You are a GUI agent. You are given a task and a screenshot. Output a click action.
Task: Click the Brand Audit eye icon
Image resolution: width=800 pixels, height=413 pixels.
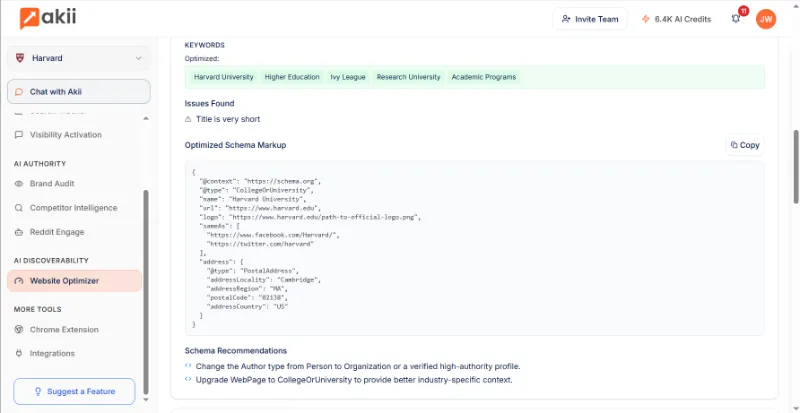coord(19,183)
